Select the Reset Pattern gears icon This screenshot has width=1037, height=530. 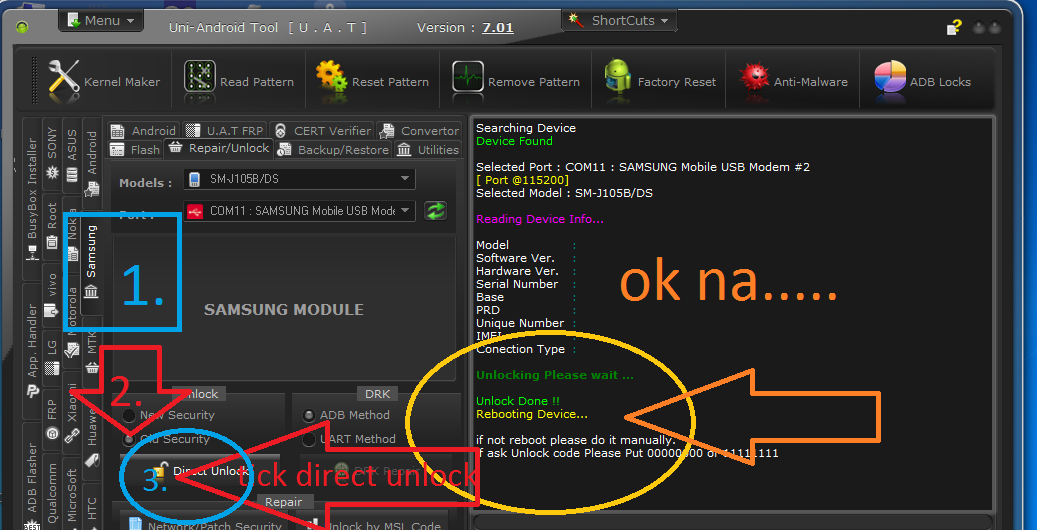click(331, 76)
